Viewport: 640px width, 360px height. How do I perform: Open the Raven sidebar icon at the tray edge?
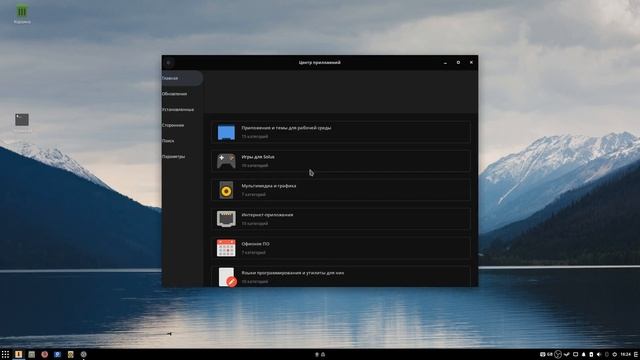[x=636, y=354]
